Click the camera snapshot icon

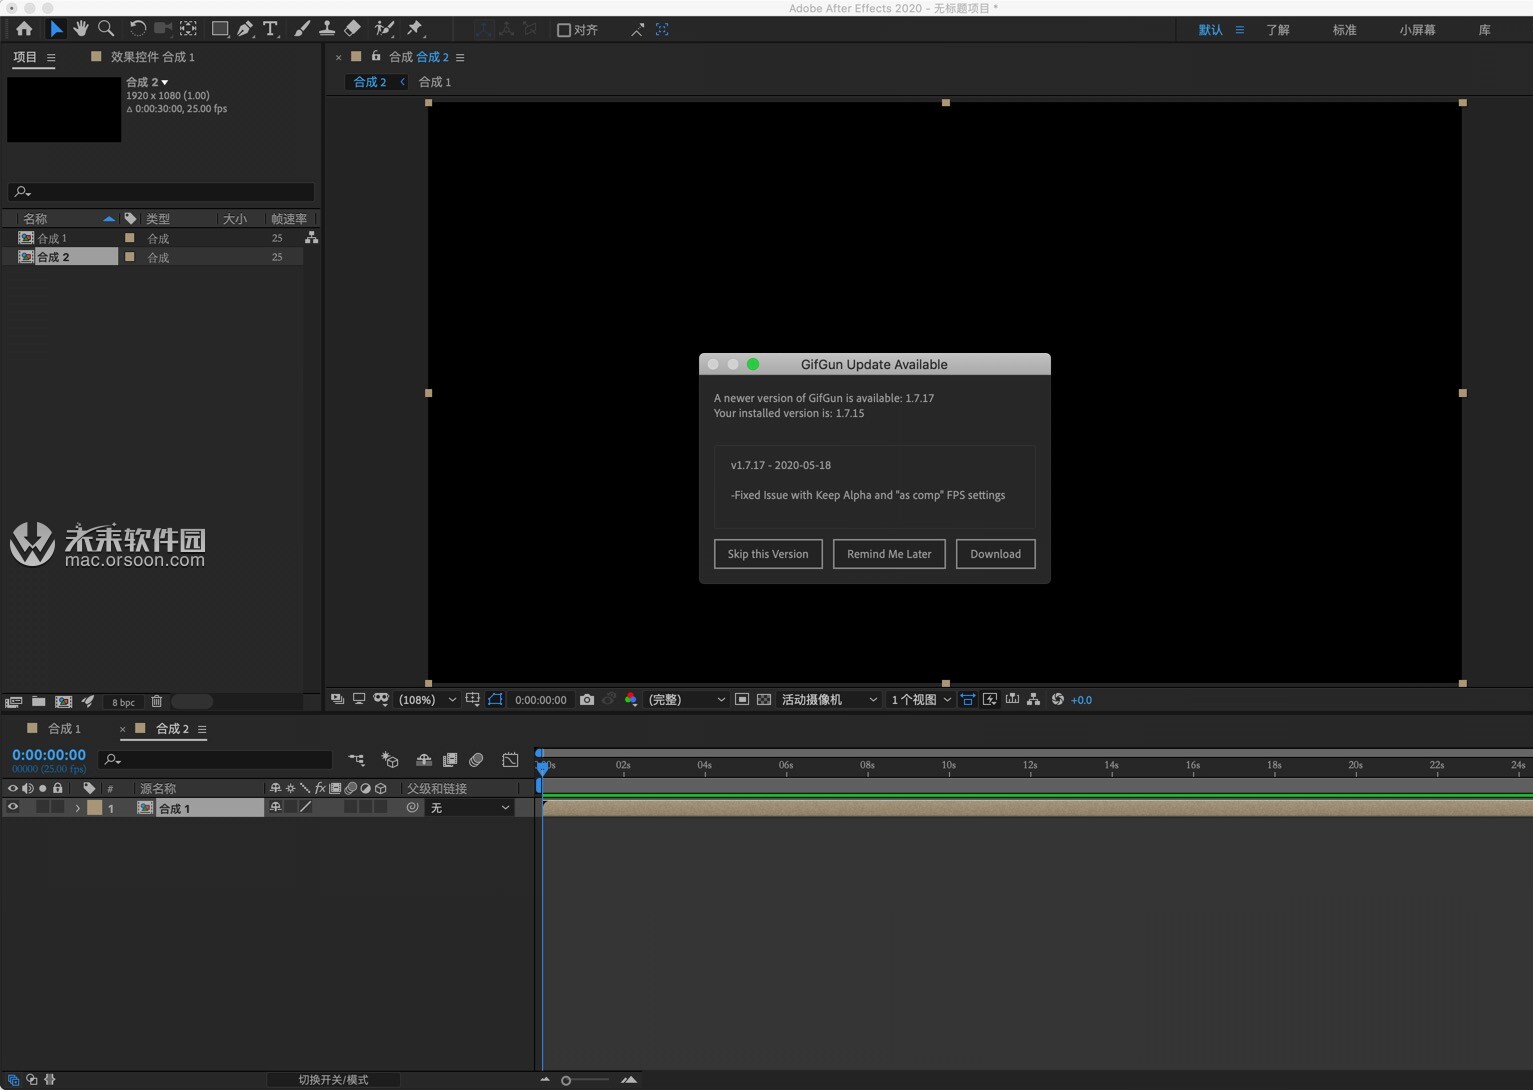pyautogui.click(x=587, y=700)
